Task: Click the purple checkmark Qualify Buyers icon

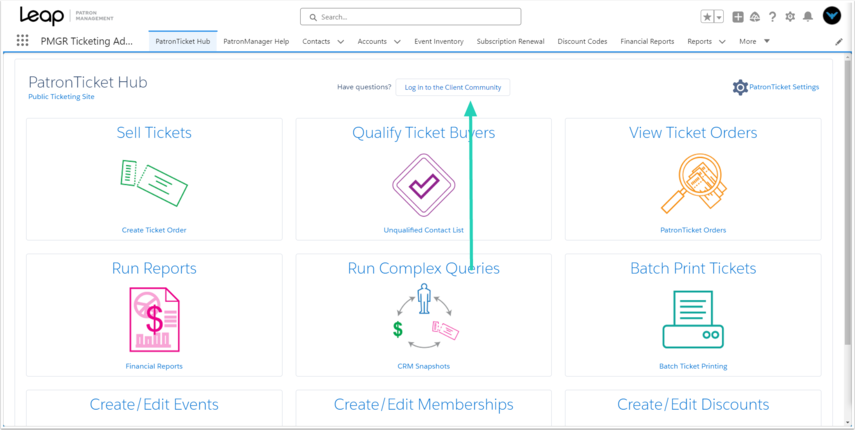Action: pos(424,184)
